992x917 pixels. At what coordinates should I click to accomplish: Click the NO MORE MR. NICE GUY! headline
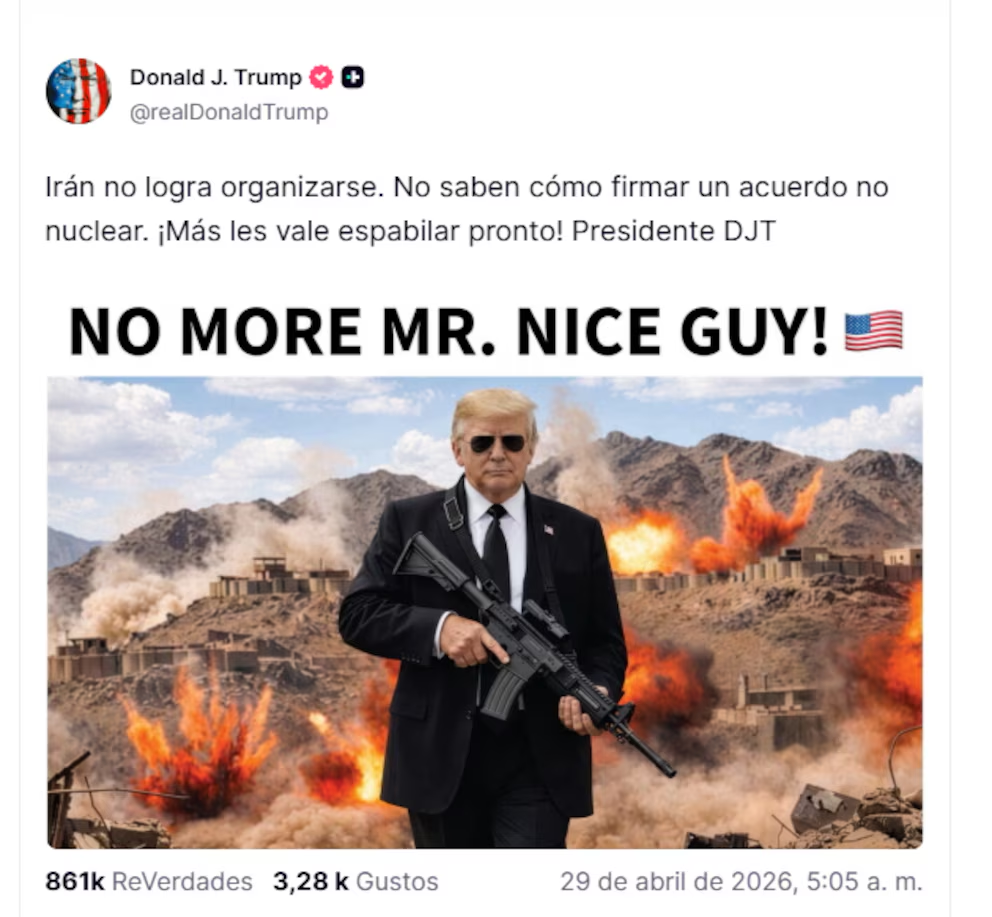click(x=449, y=331)
